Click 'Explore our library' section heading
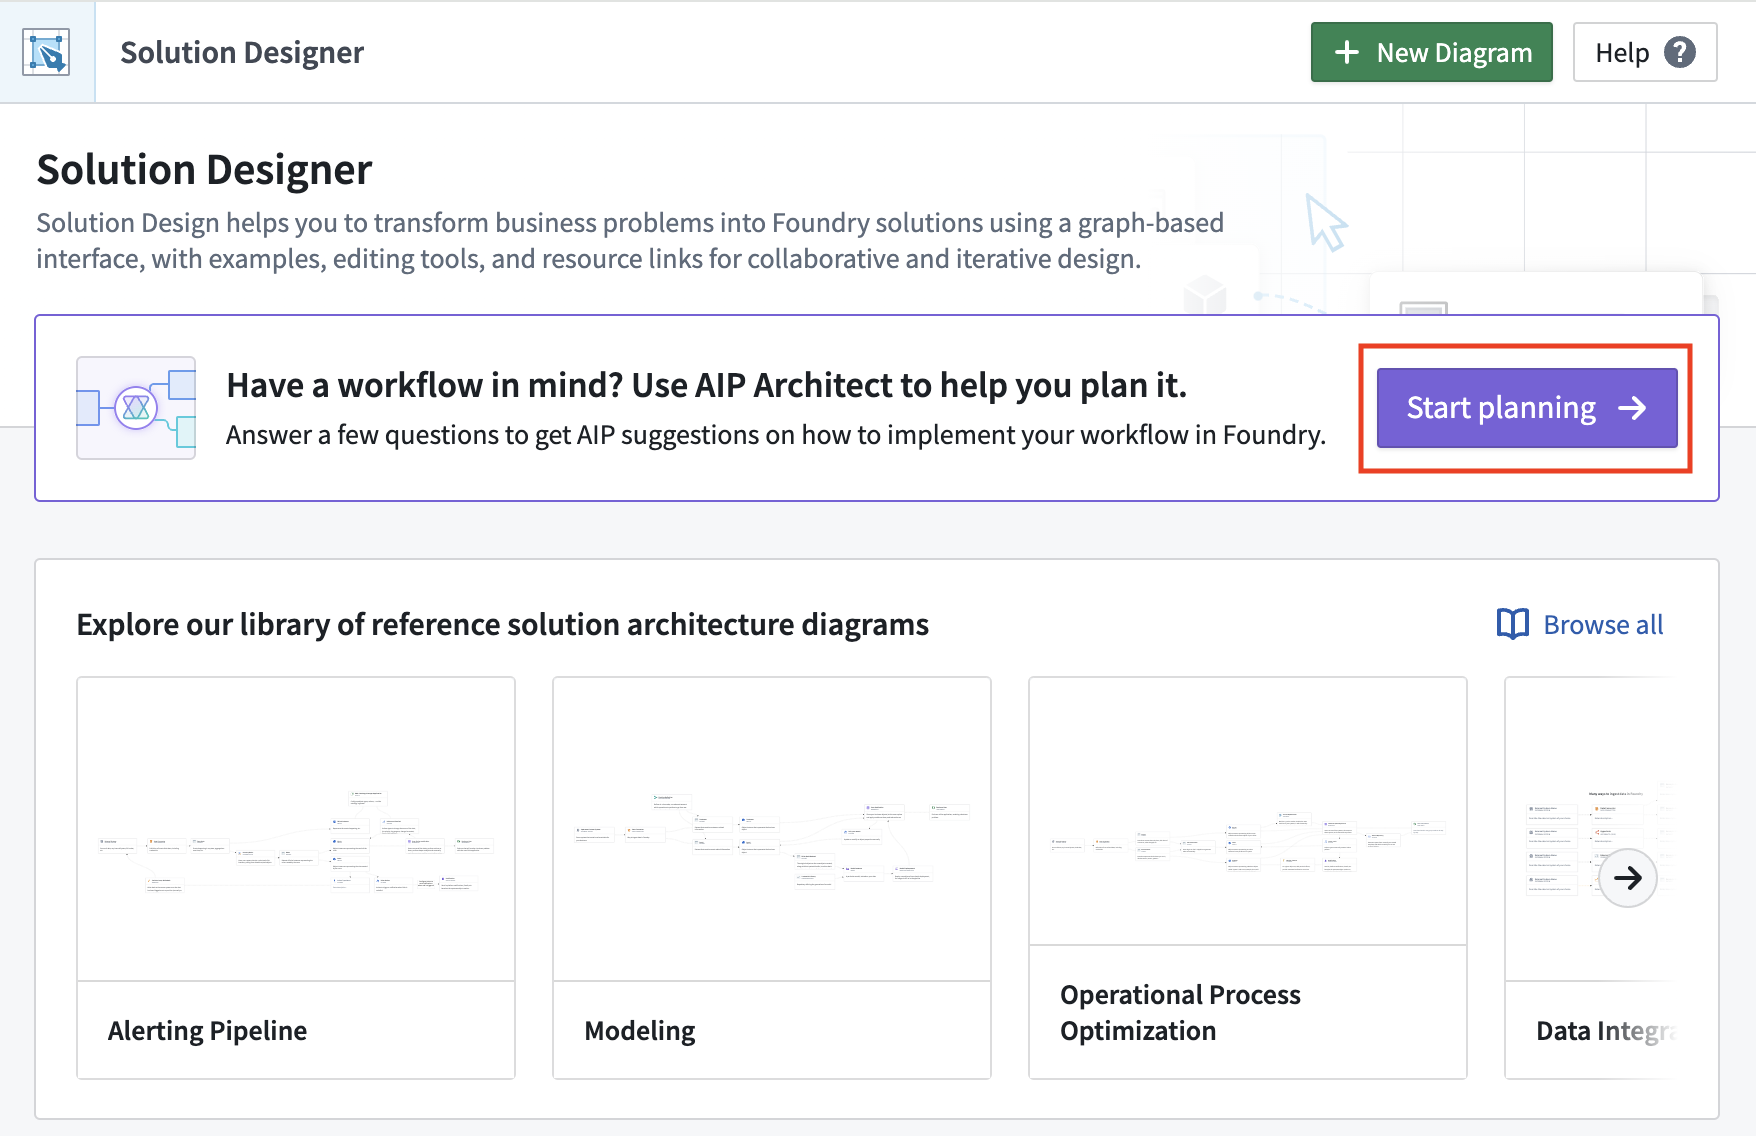 pos(503,624)
